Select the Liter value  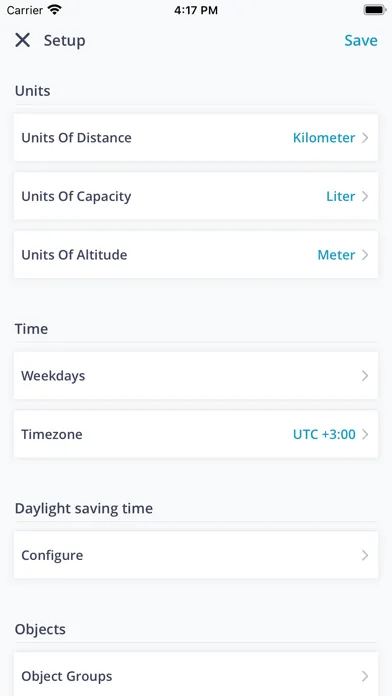pyautogui.click(x=341, y=196)
